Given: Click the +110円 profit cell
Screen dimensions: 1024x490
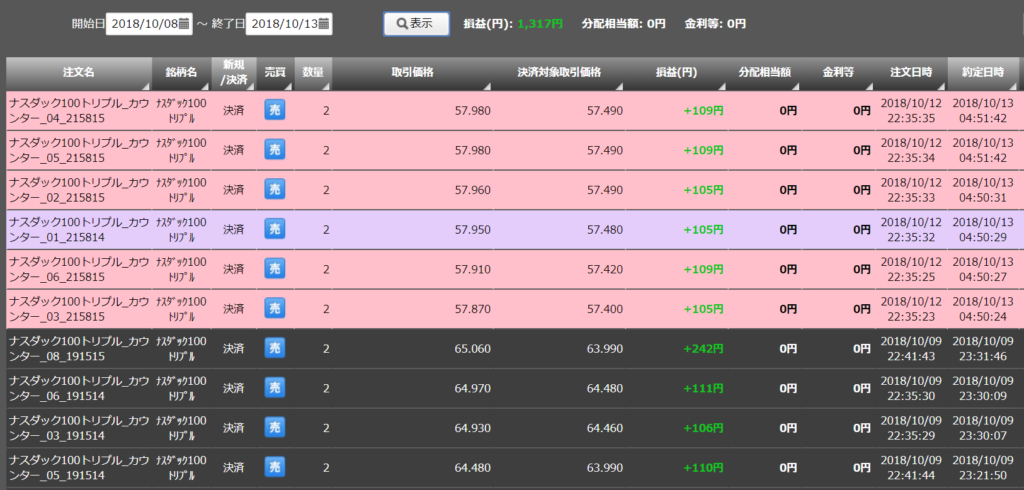Looking at the screenshot, I should (x=703, y=468).
